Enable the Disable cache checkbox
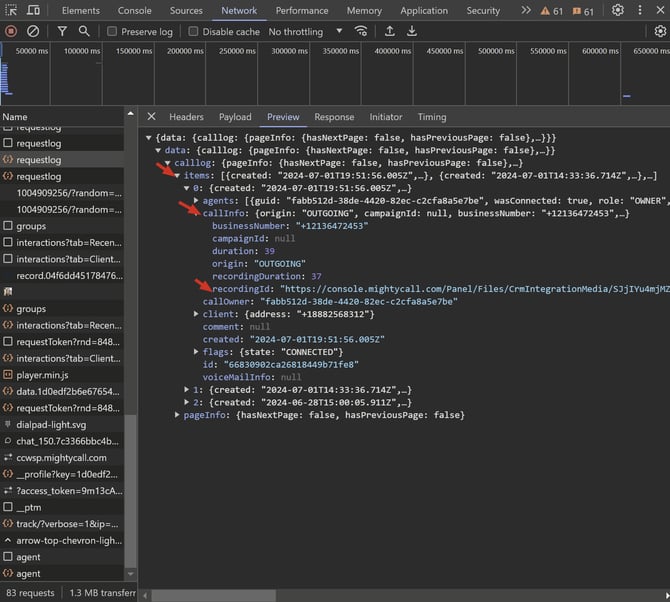 tap(193, 31)
